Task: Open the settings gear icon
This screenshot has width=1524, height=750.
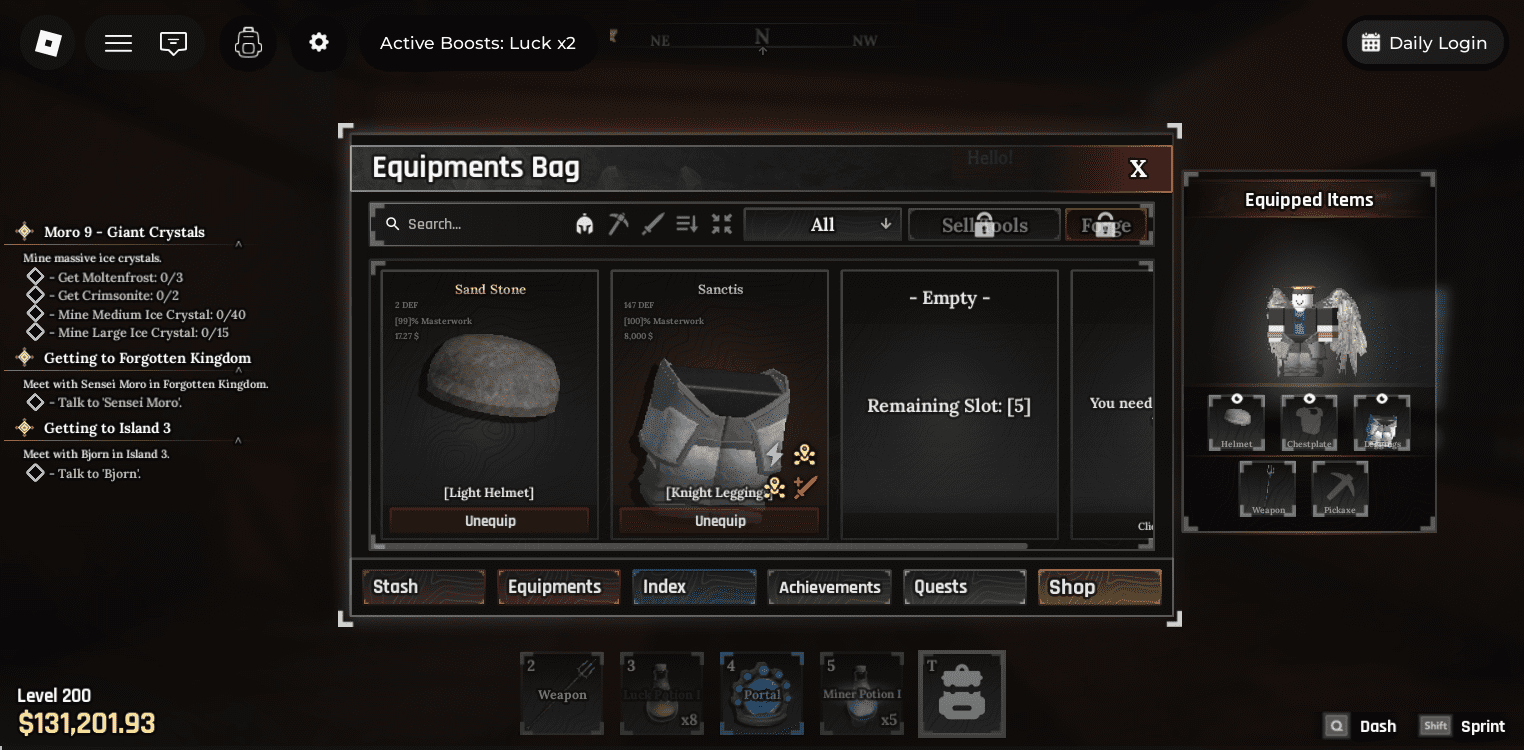Action: 319,43
